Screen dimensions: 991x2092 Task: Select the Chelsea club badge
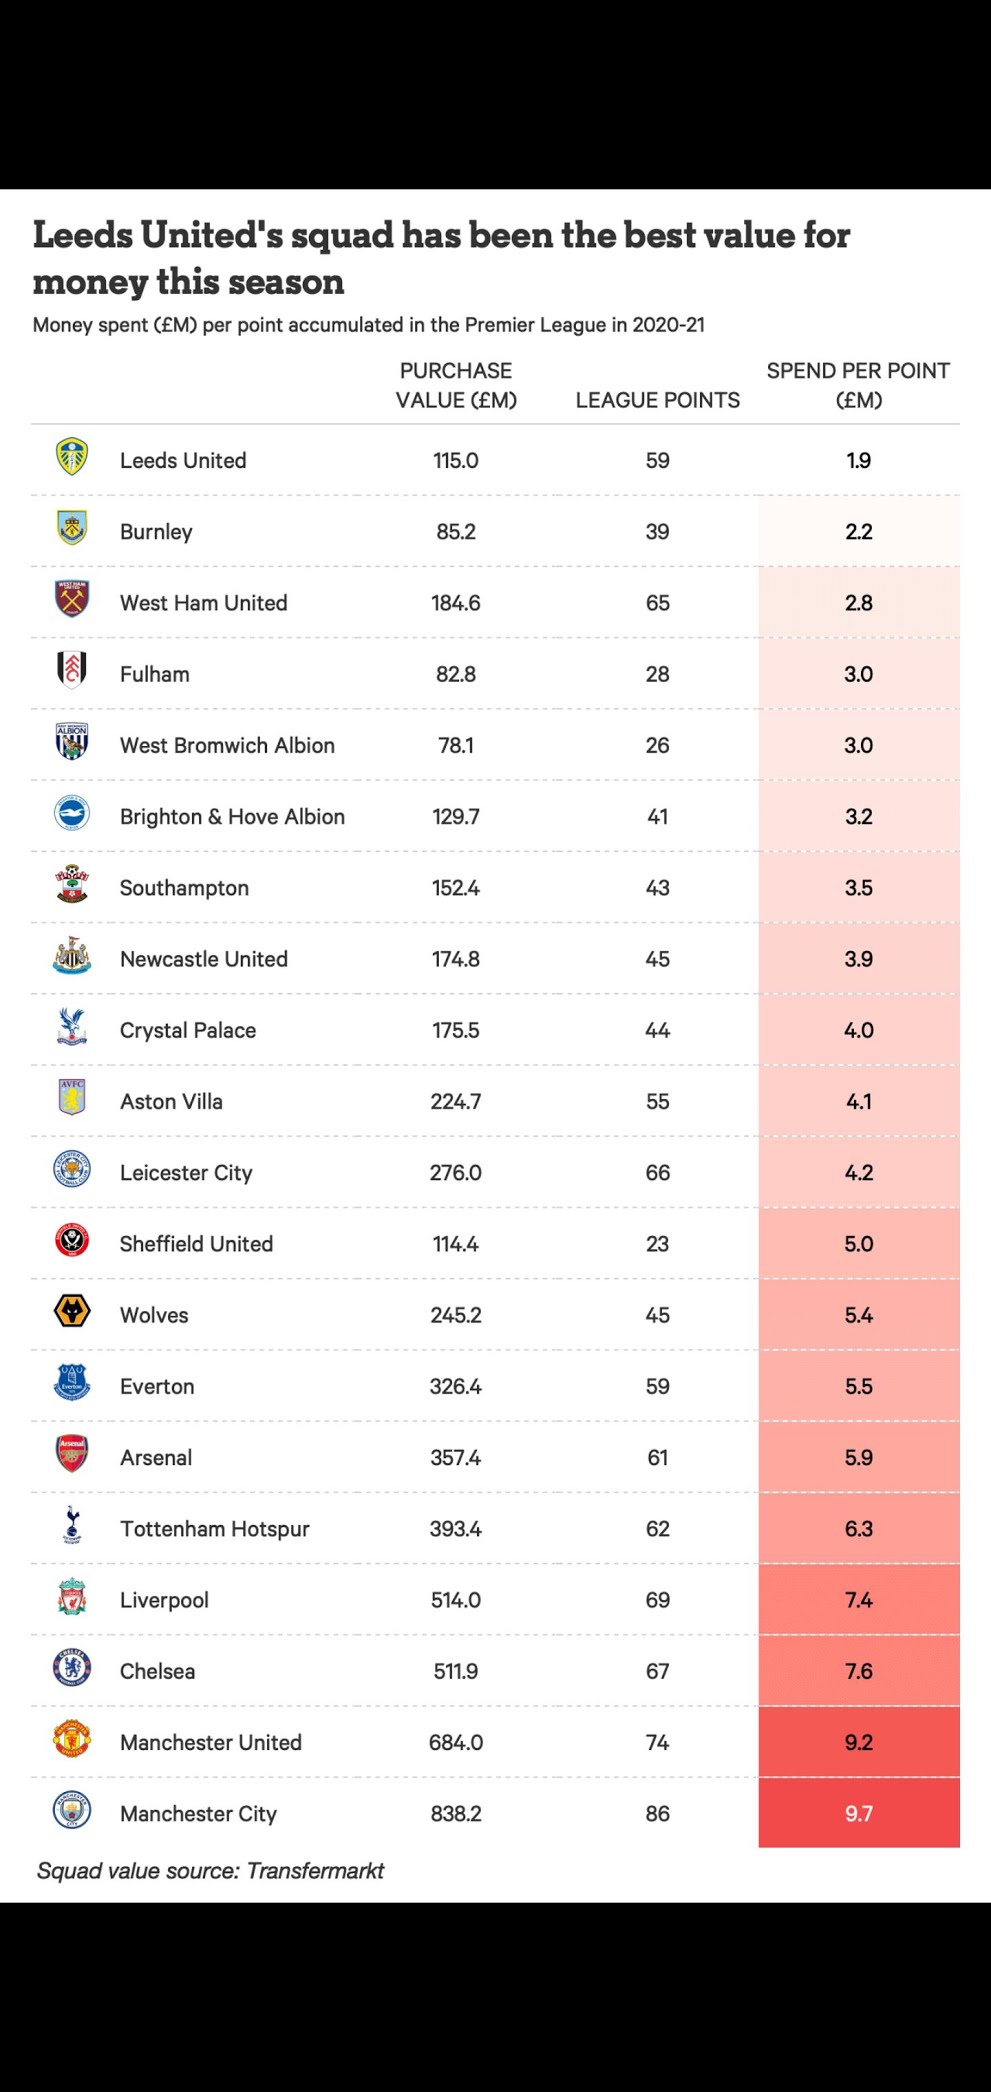pos(72,1668)
